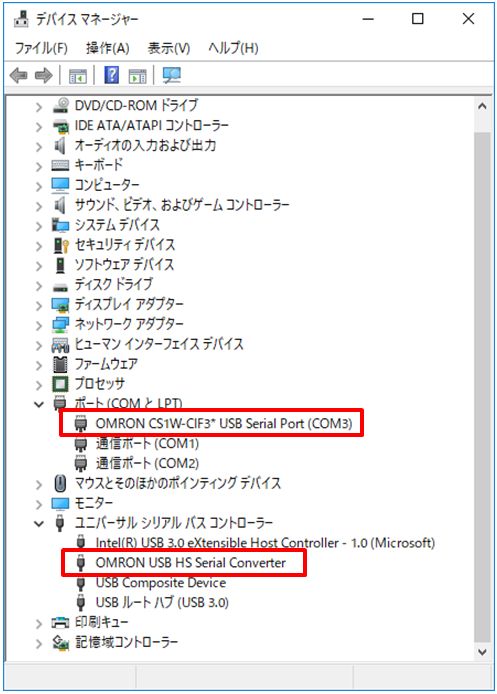
Task: Close the Device Manager window
Action: [x=468, y=19]
